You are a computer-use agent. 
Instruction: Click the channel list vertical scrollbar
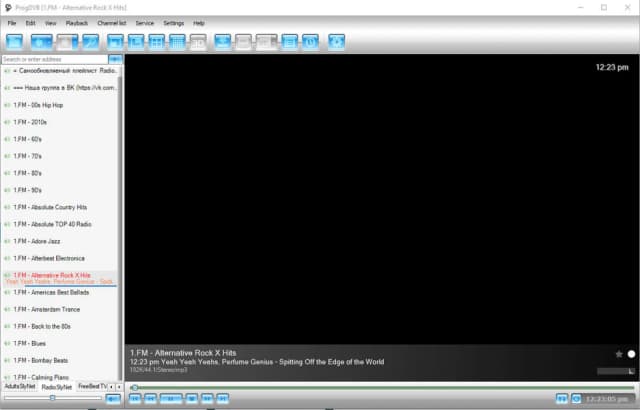coord(120,226)
